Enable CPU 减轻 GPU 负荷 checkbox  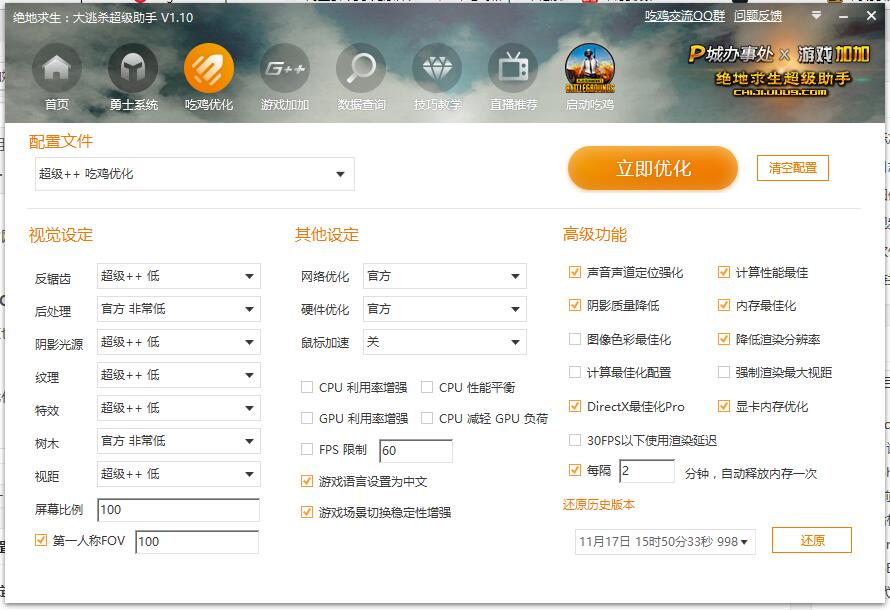tap(427, 418)
